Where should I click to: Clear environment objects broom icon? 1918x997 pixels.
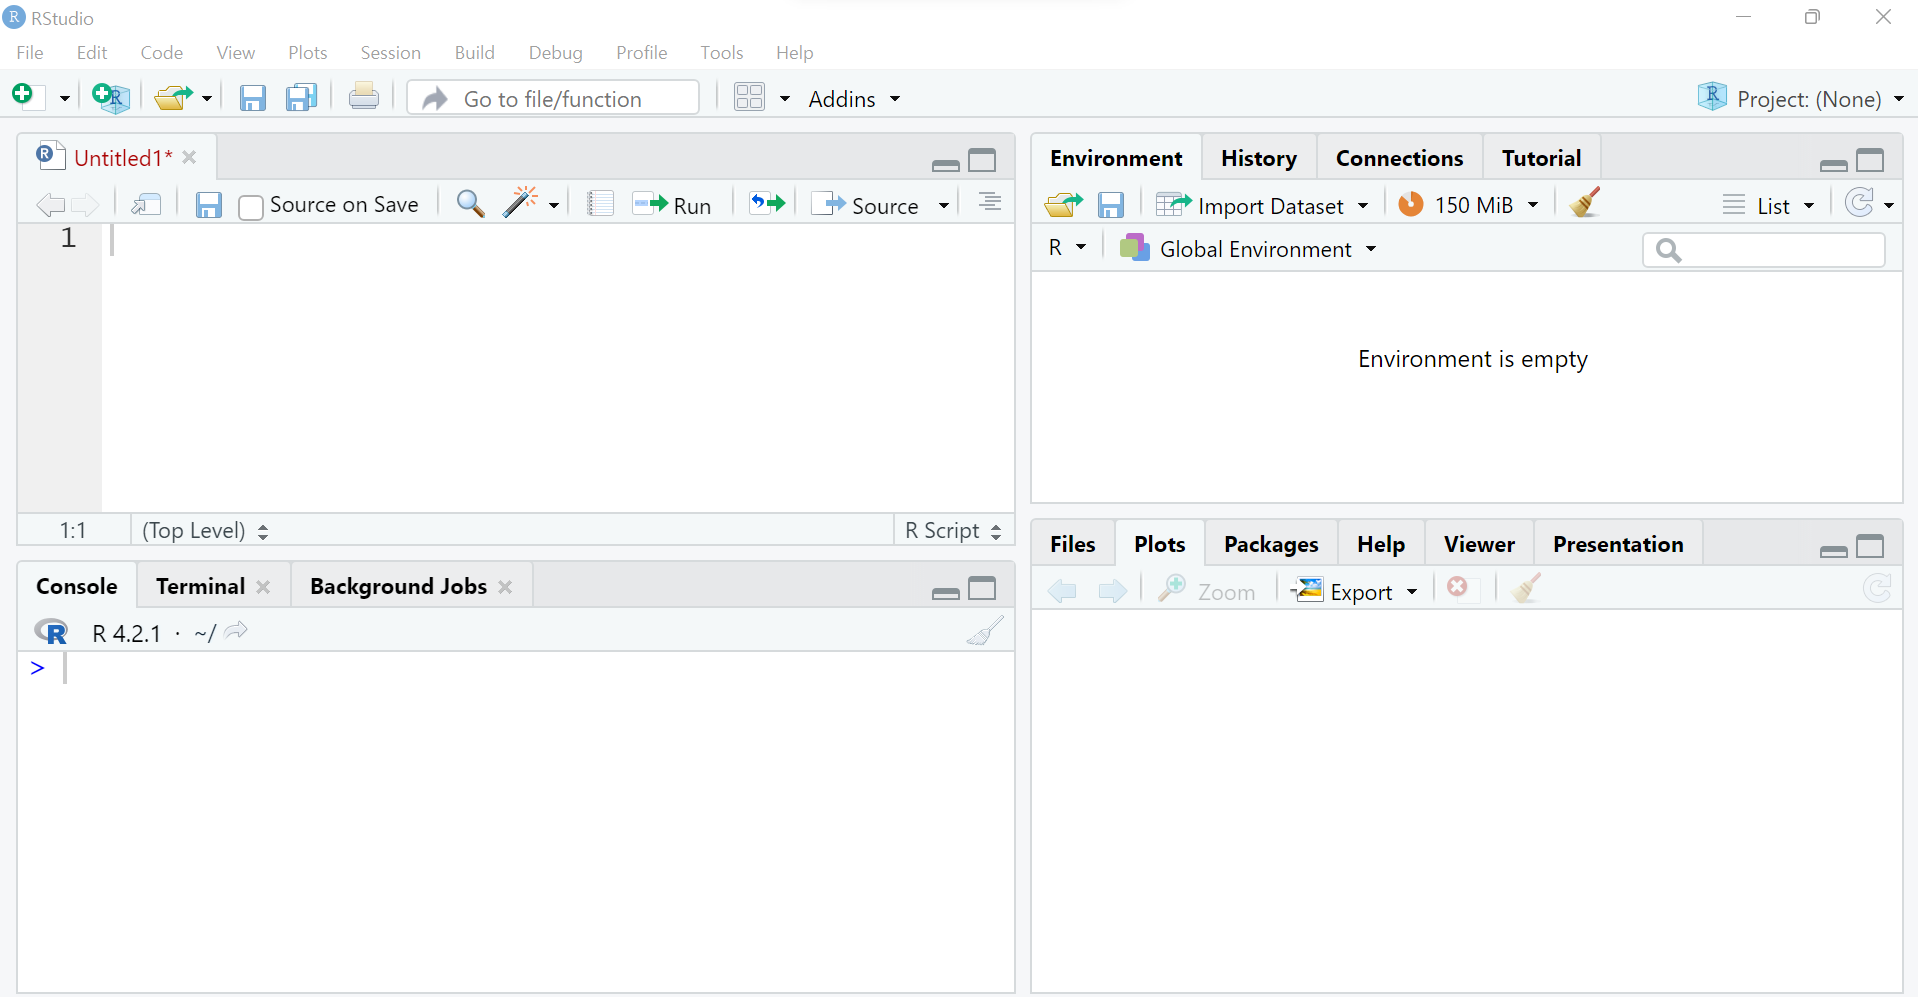(1585, 203)
